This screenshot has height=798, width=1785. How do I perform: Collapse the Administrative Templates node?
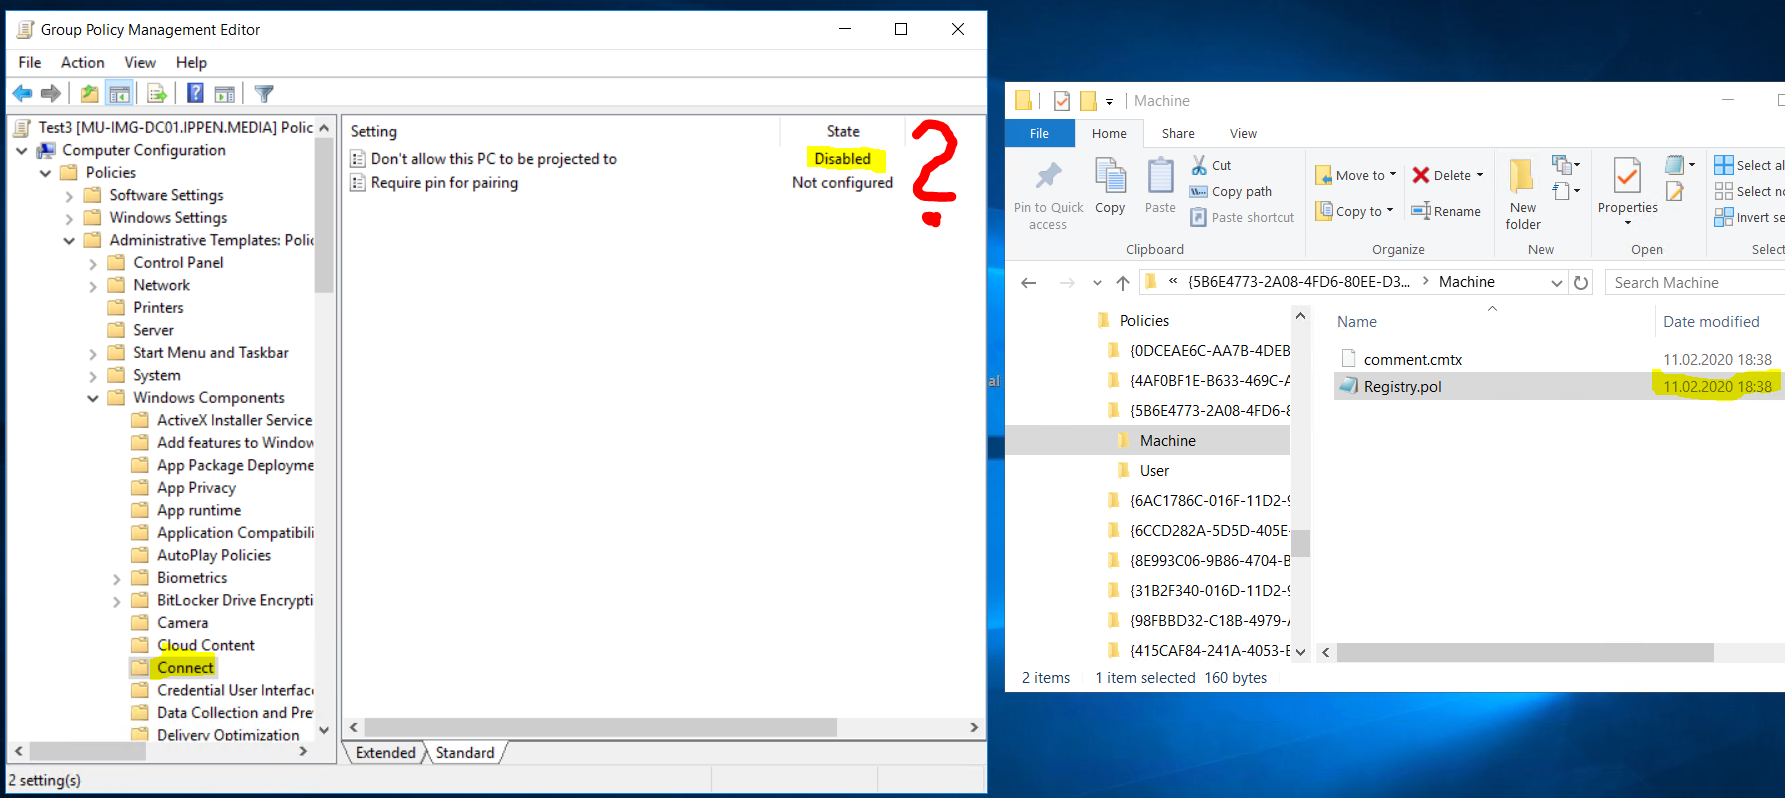pos(69,241)
